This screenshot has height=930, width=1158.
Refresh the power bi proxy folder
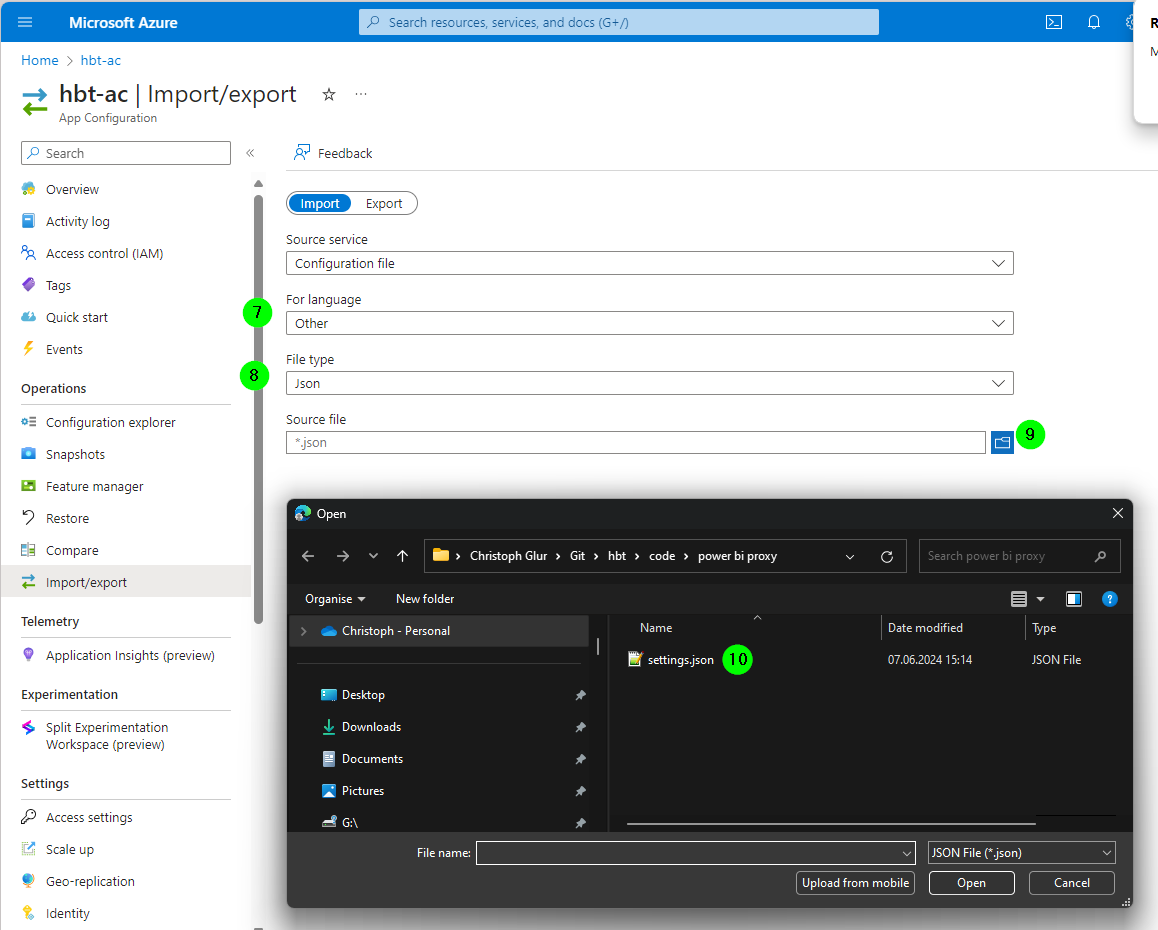coord(887,556)
